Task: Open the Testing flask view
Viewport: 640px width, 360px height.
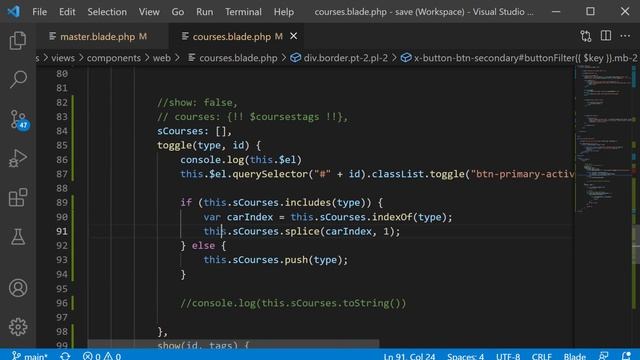Action: pyautogui.click(x=18, y=237)
